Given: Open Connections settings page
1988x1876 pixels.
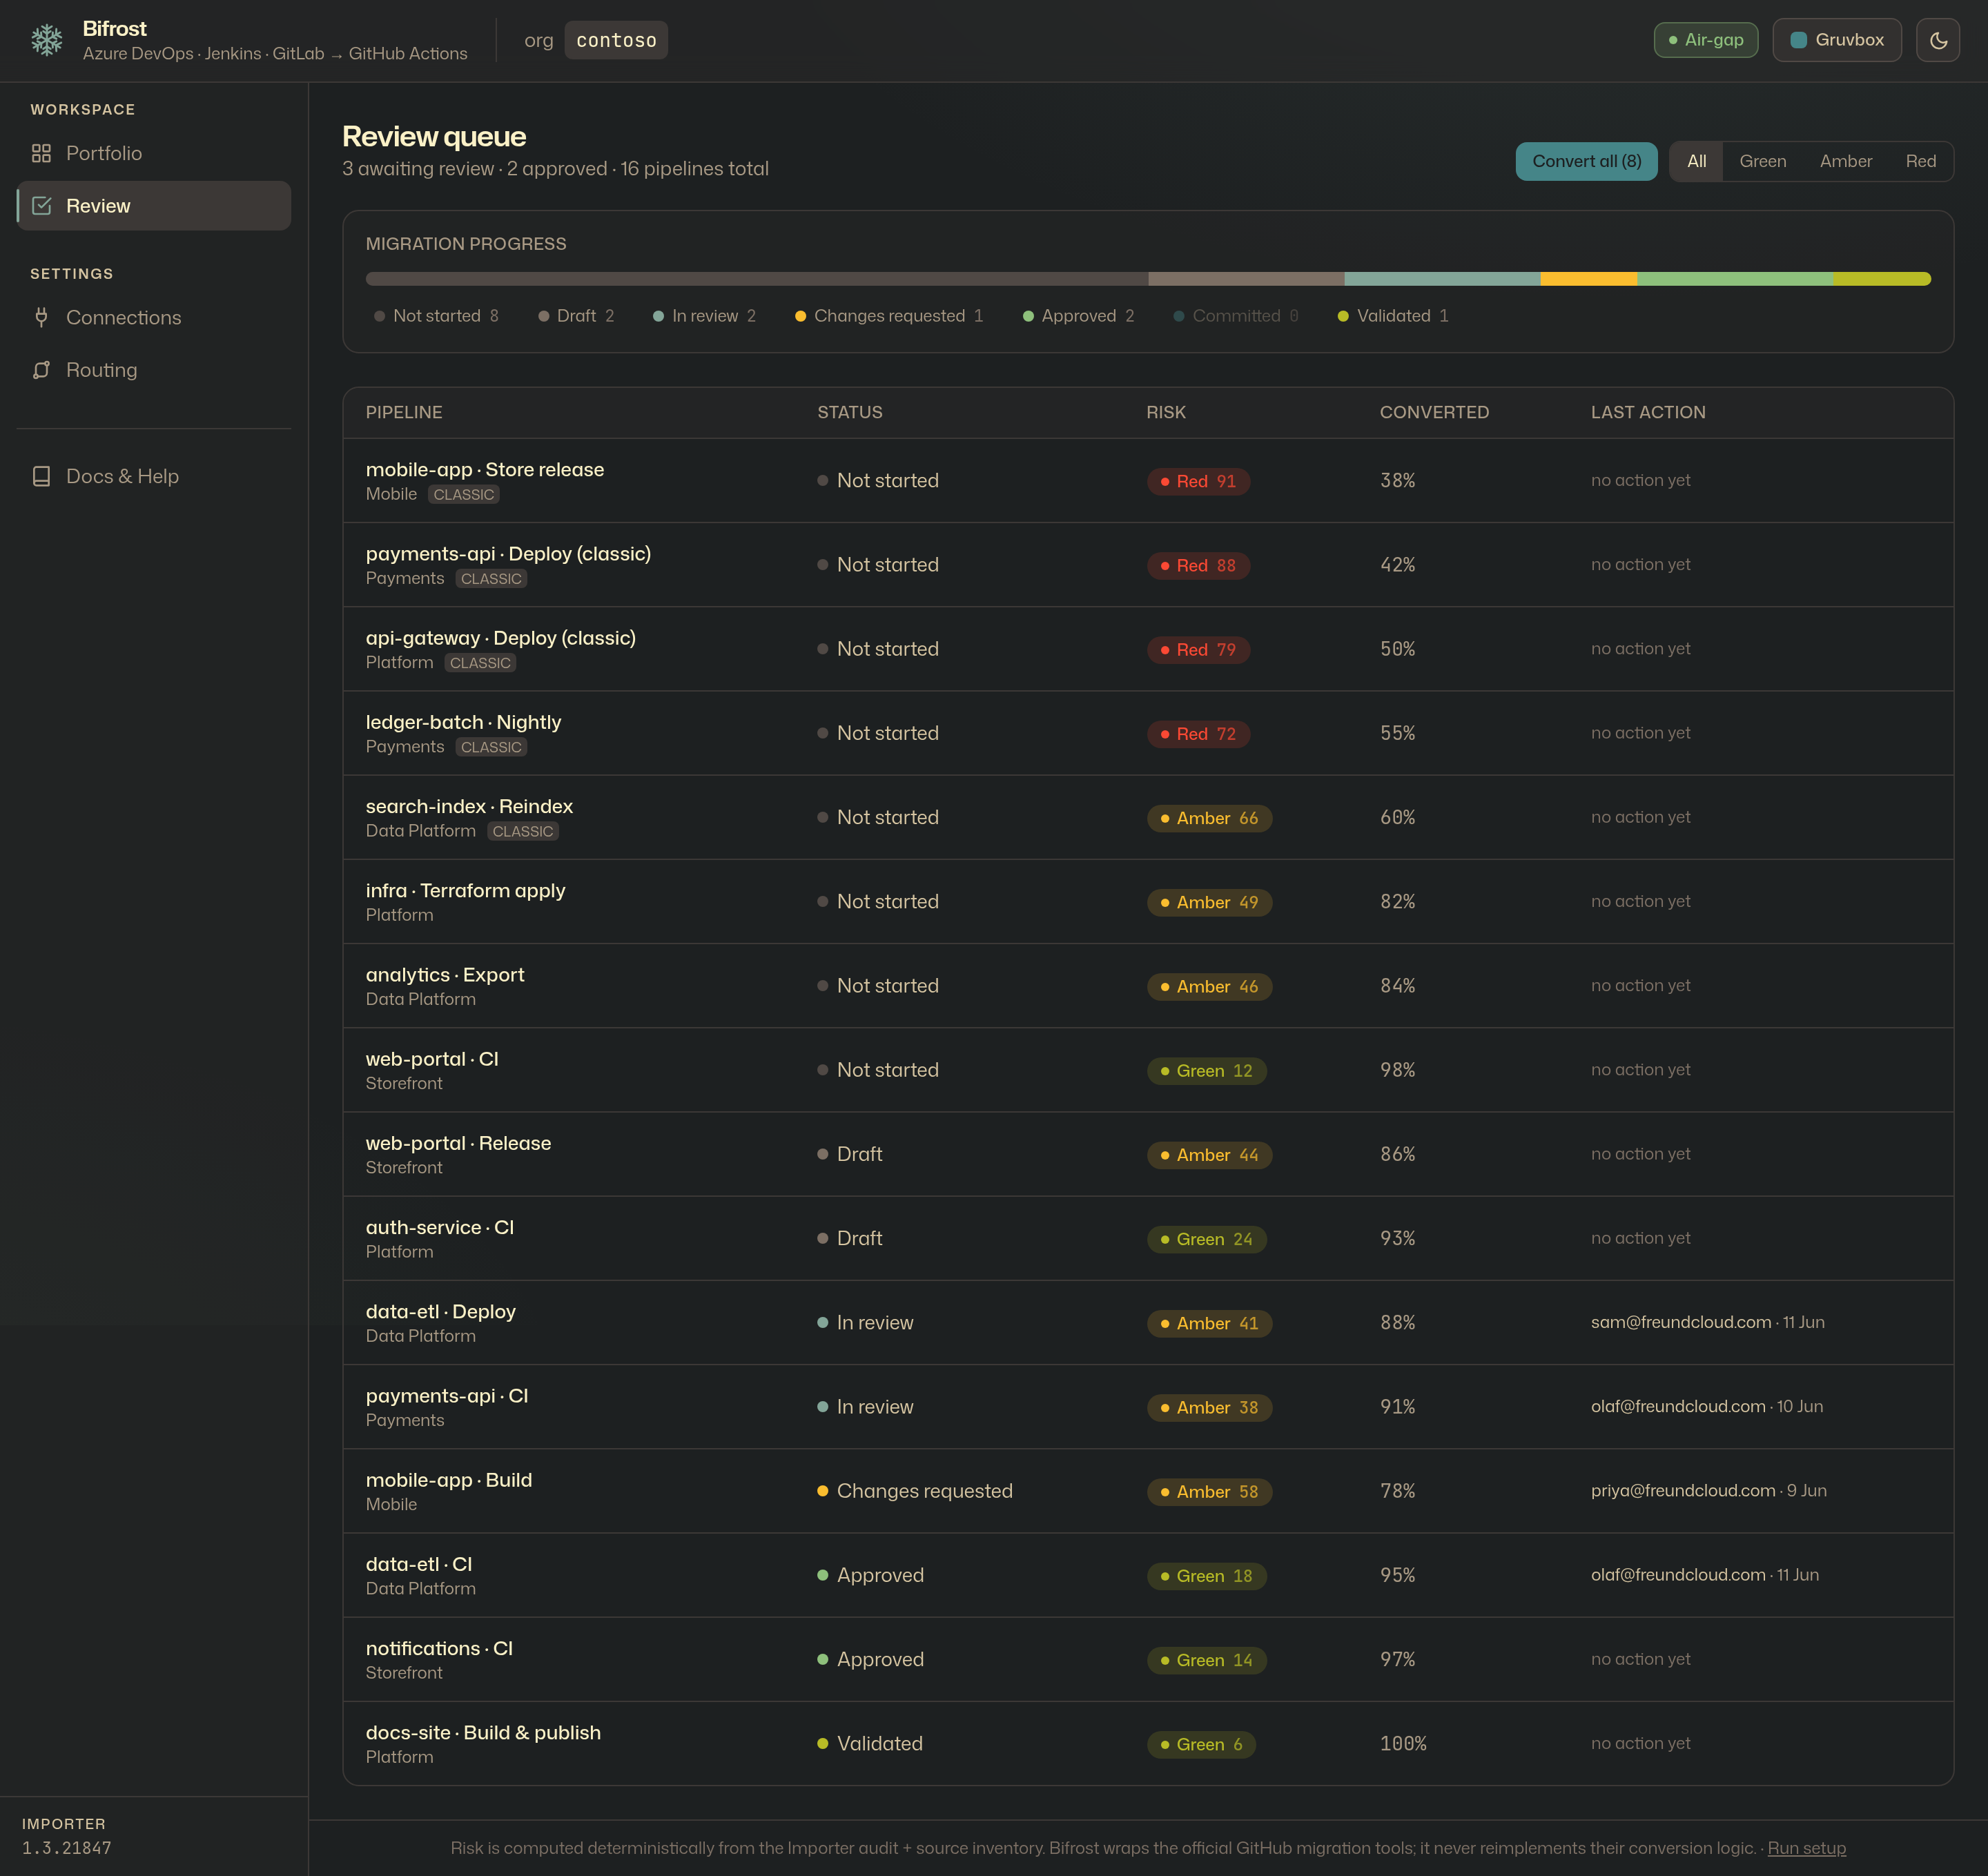Looking at the screenshot, I should (x=154, y=317).
